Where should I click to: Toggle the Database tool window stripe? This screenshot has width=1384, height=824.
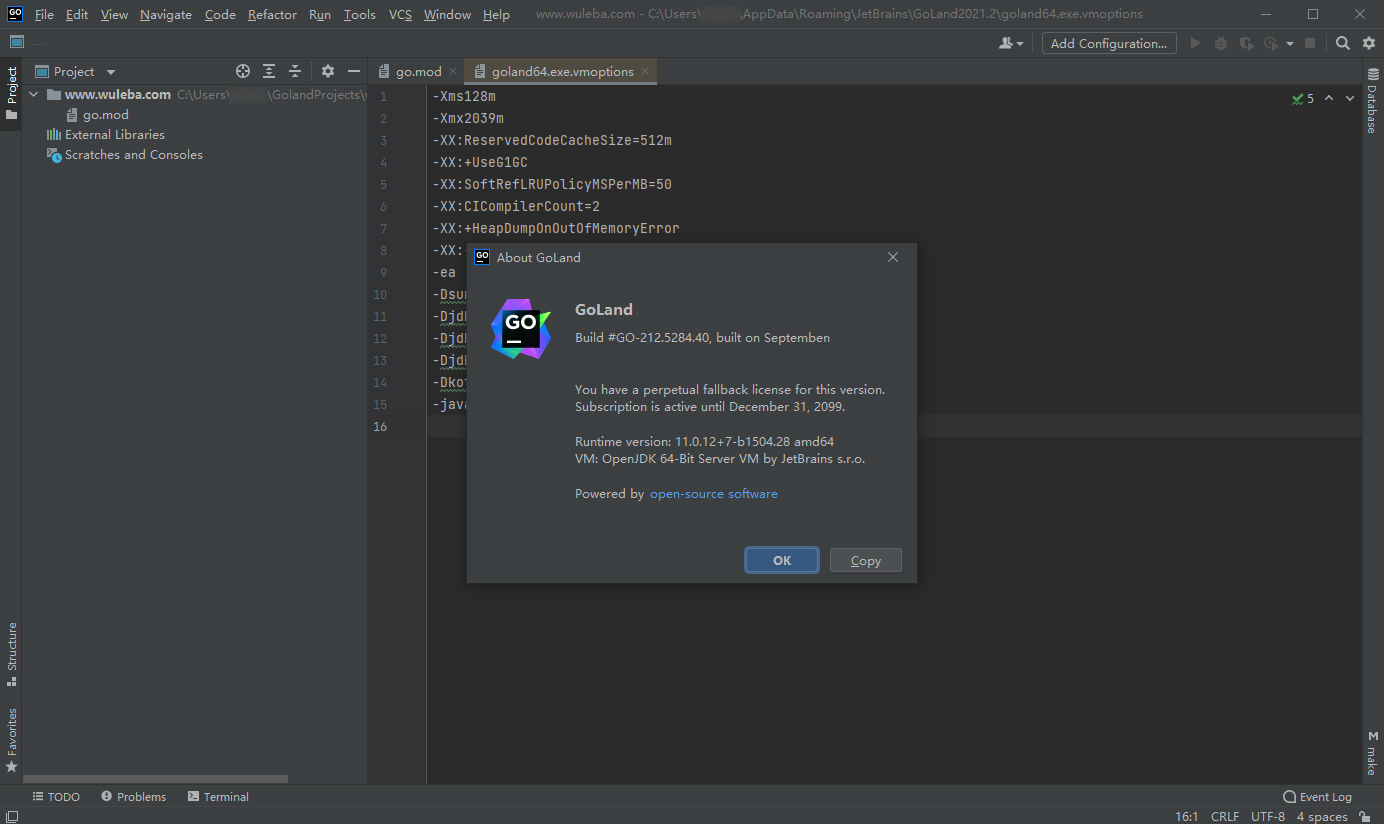[x=1372, y=102]
